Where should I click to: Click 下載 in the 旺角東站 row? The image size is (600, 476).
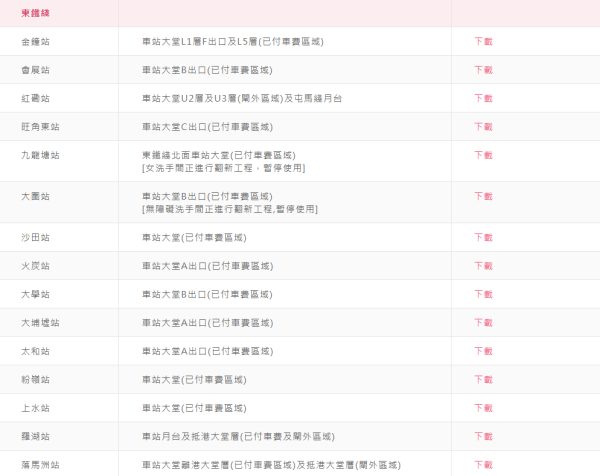click(483, 127)
